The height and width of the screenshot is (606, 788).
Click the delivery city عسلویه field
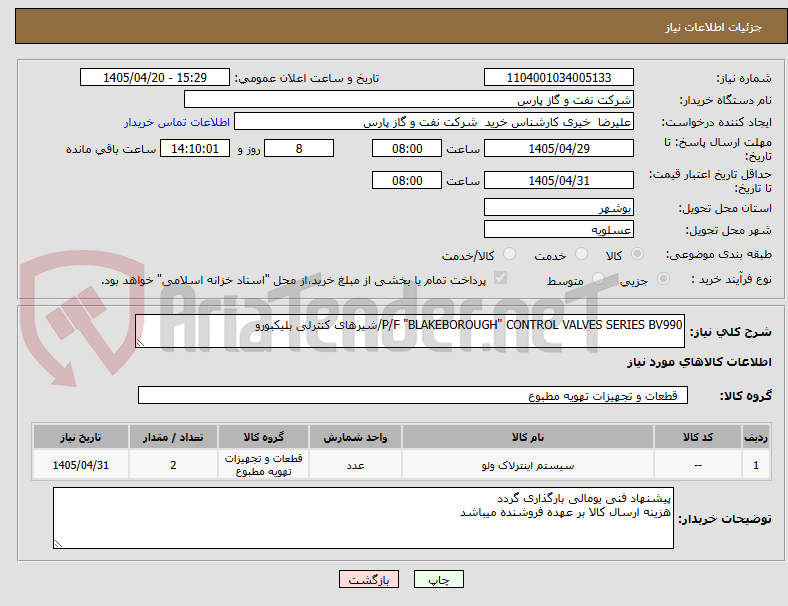tap(558, 230)
